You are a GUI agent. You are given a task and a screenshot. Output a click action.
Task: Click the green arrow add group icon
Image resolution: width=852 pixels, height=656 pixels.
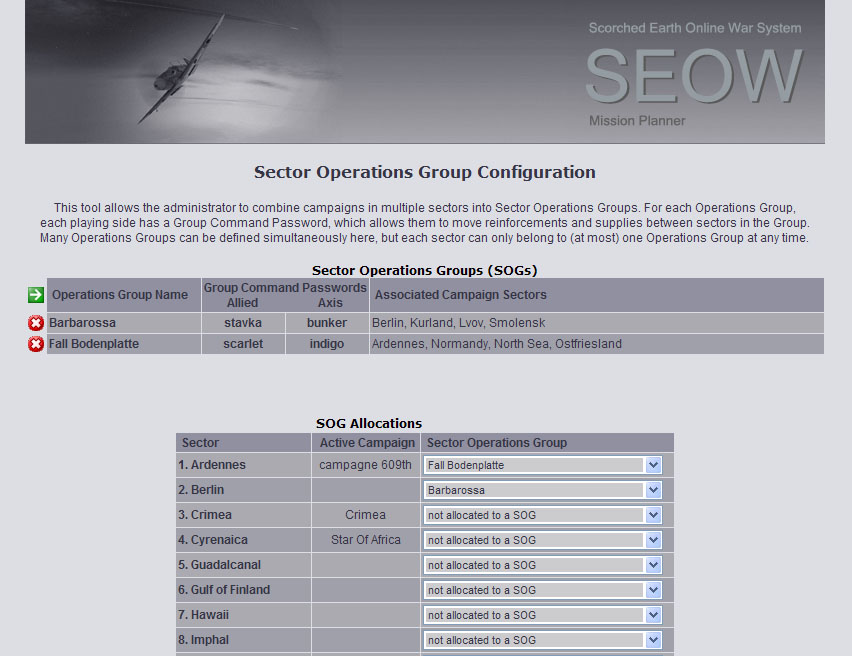point(36,295)
